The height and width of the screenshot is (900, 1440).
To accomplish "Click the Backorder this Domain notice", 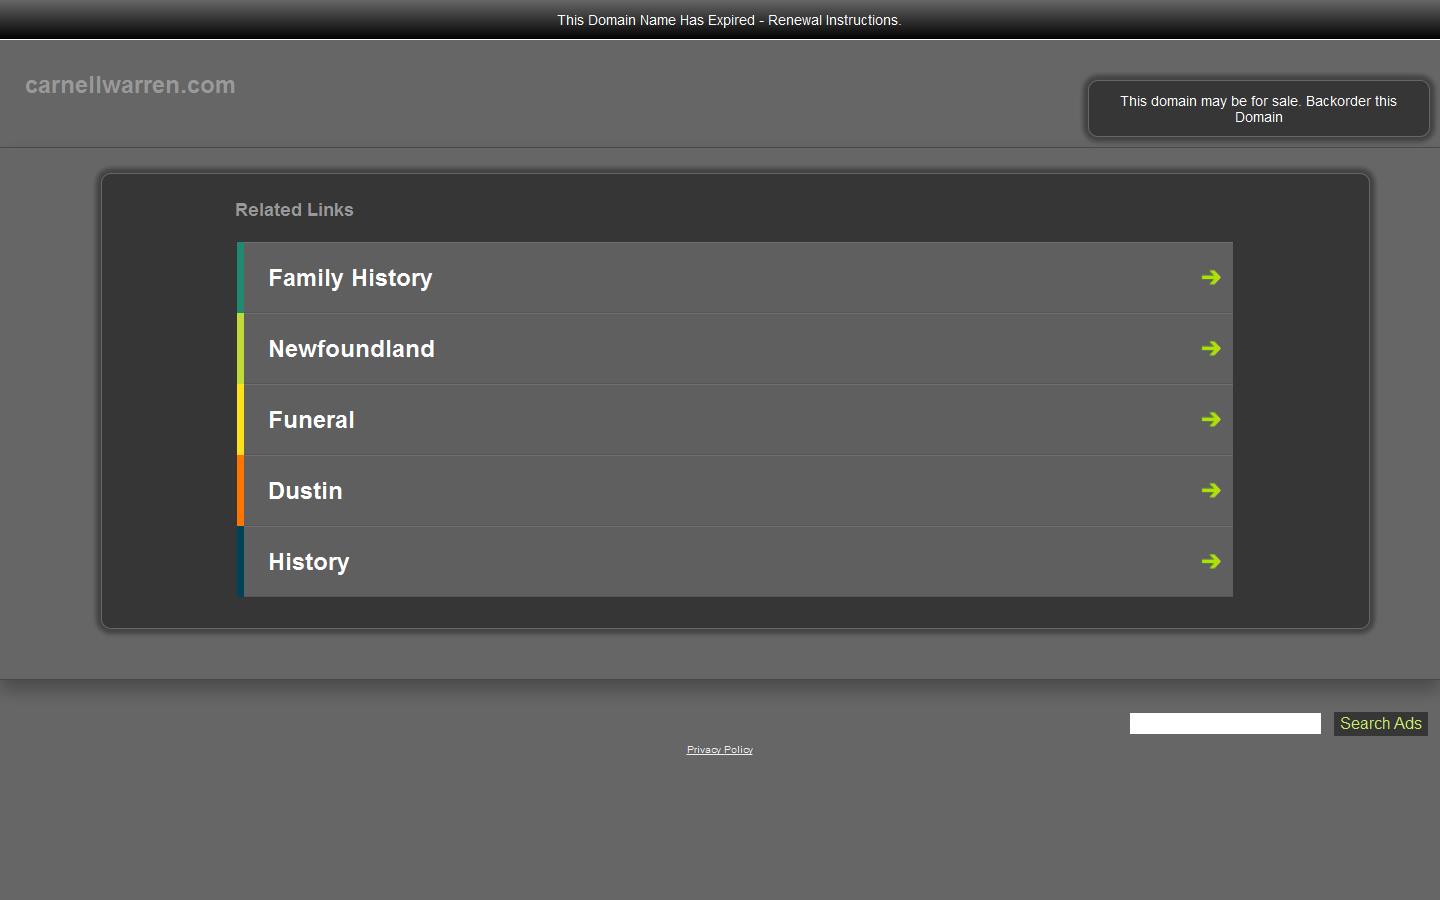I will [1258, 108].
